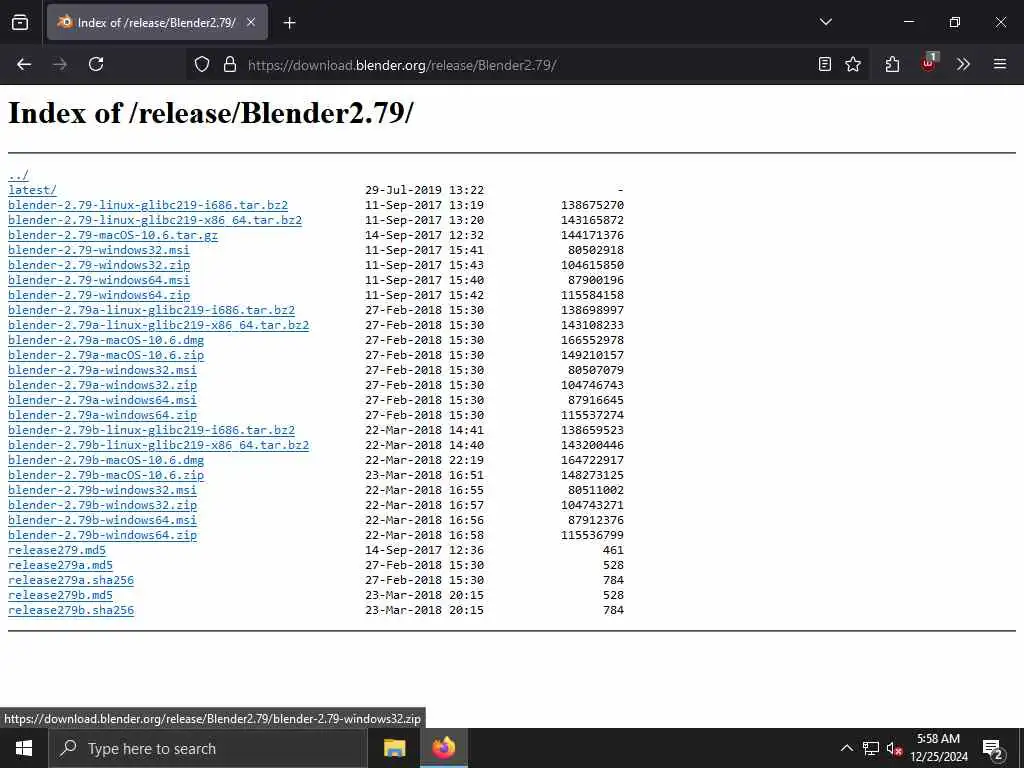Download blender-2.79b-linux-glibc219-x86_64.tar.bz2
This screenshot has width=1024, height=768.
159,445
